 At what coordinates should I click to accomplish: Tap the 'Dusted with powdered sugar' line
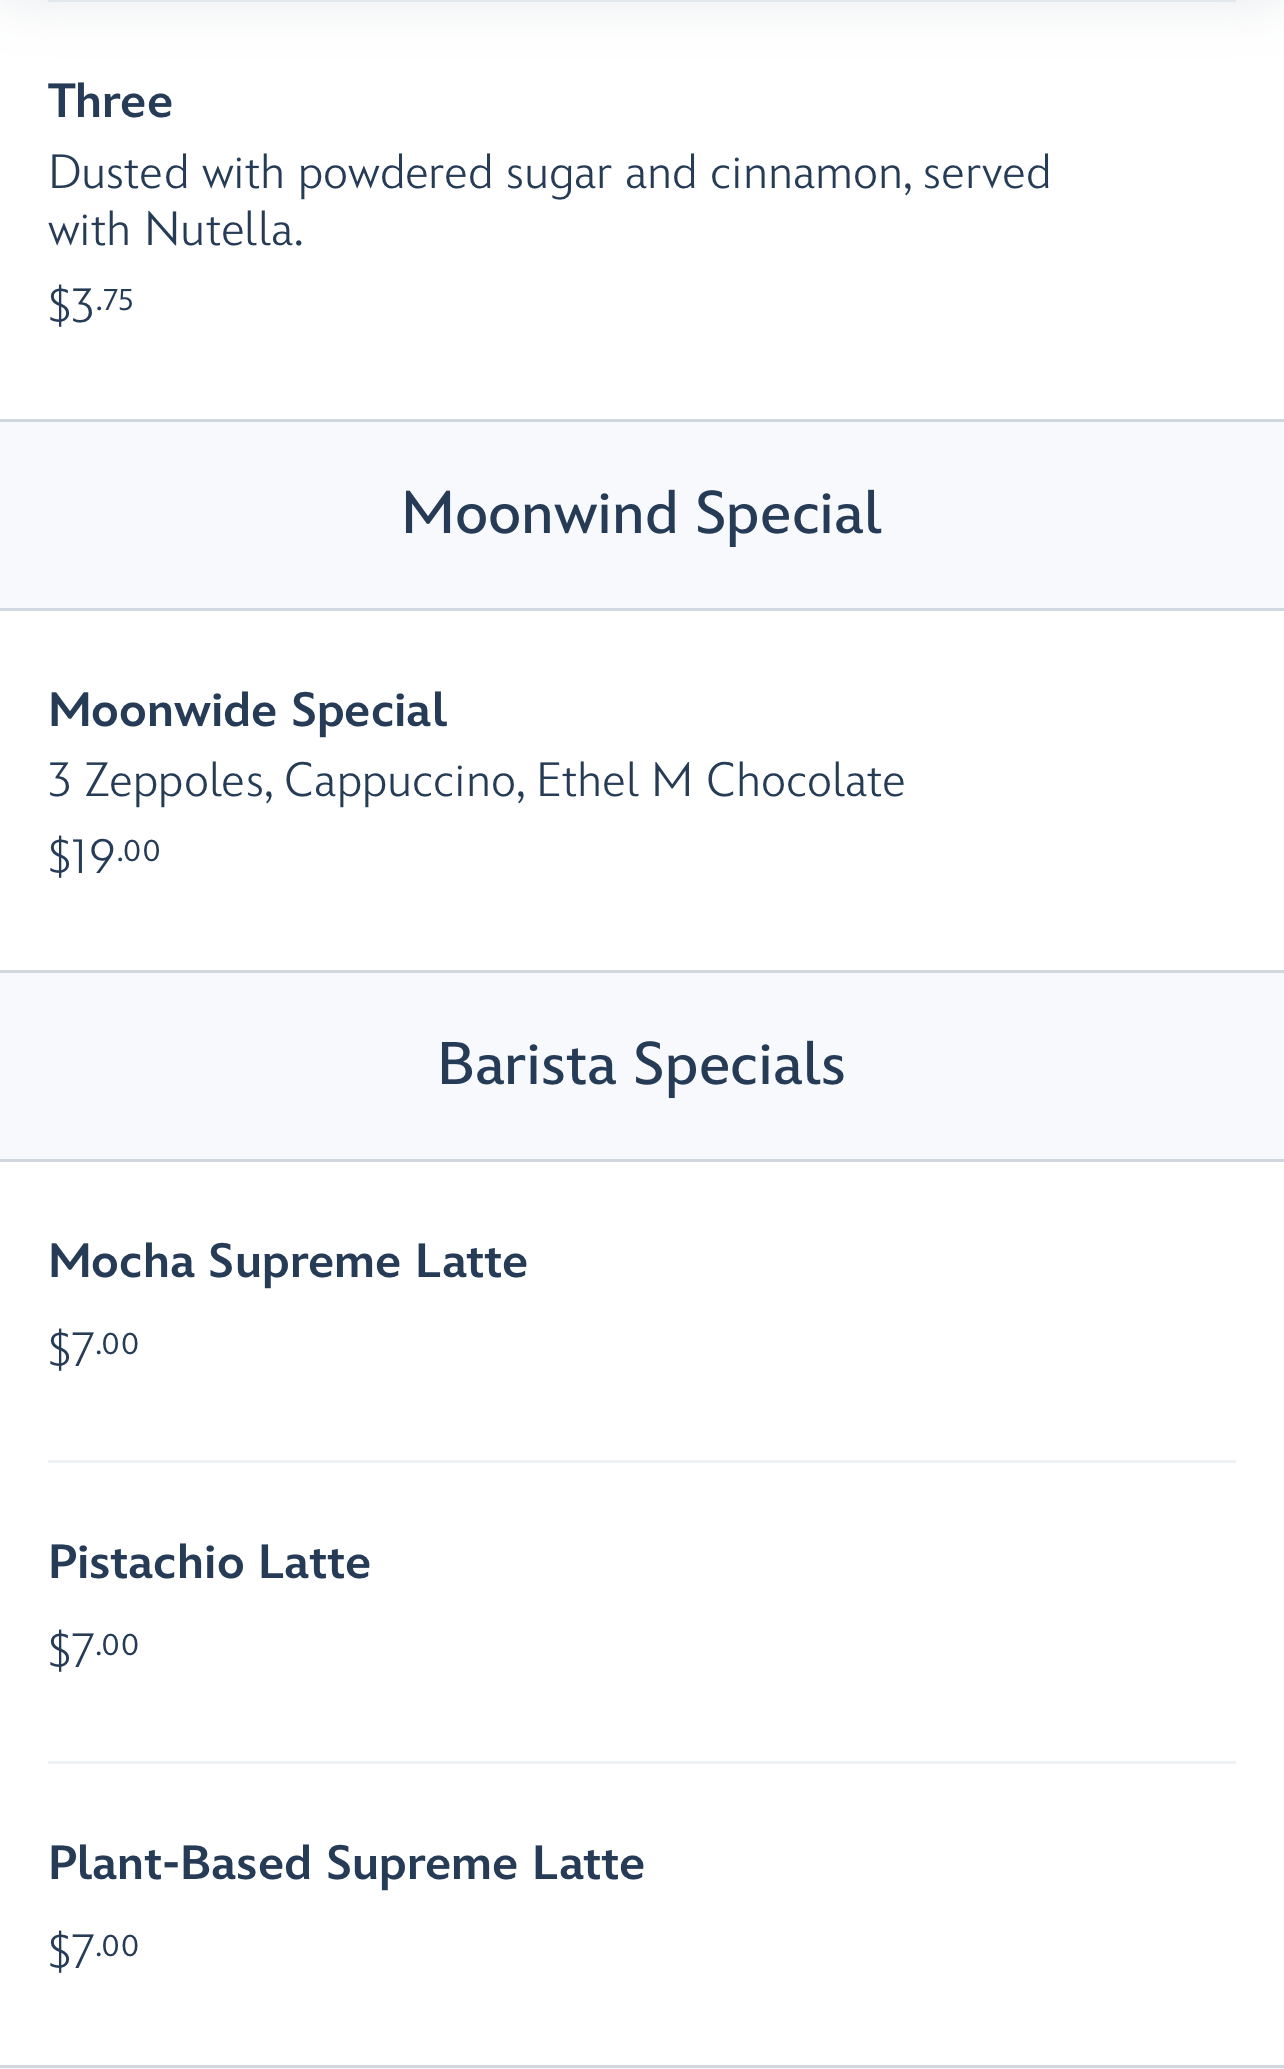pos(549,173)
